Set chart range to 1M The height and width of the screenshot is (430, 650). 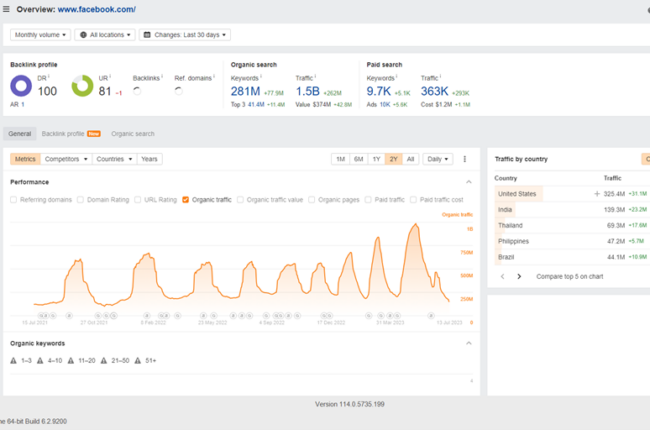pyautogui.click(x=340, y=159)
